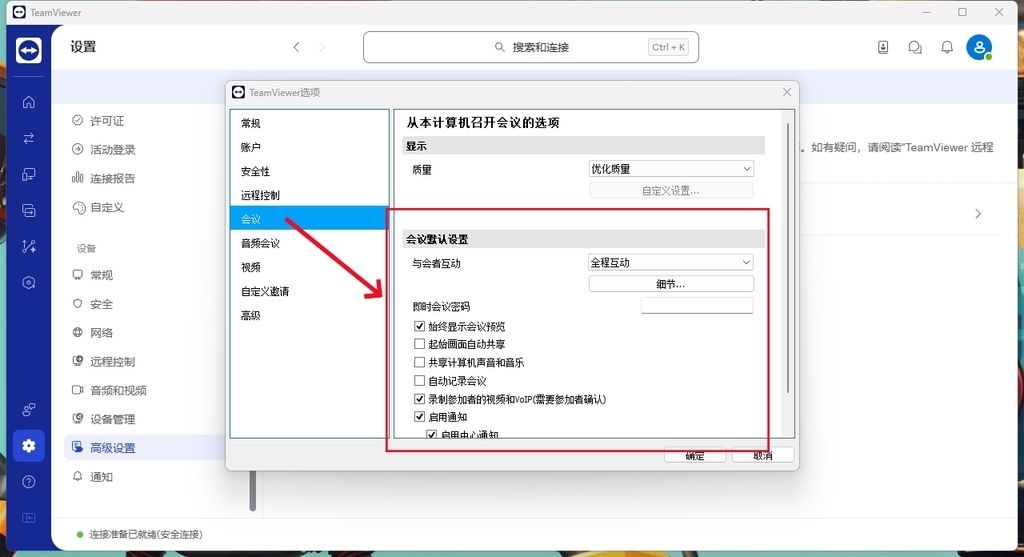Open the devices monitor sidebar icon
Screen dimensions: 1024x557
(29, 174)
